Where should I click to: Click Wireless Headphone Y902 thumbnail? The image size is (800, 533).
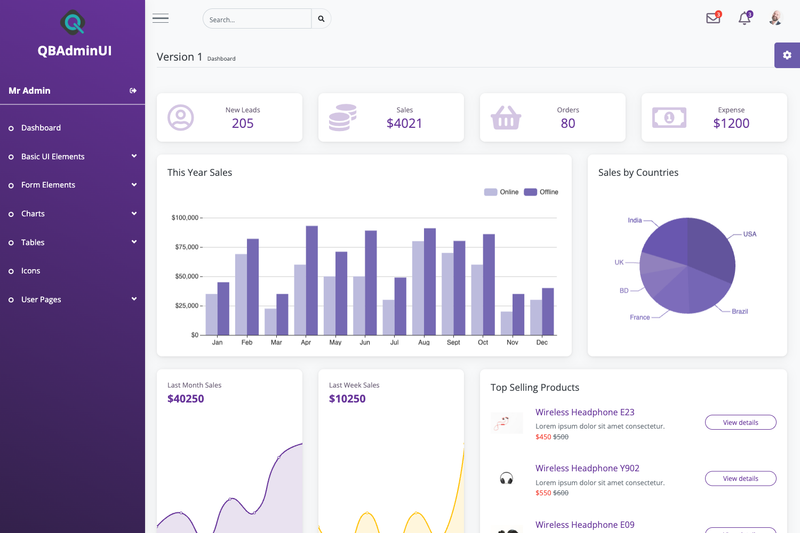(506, 478)
